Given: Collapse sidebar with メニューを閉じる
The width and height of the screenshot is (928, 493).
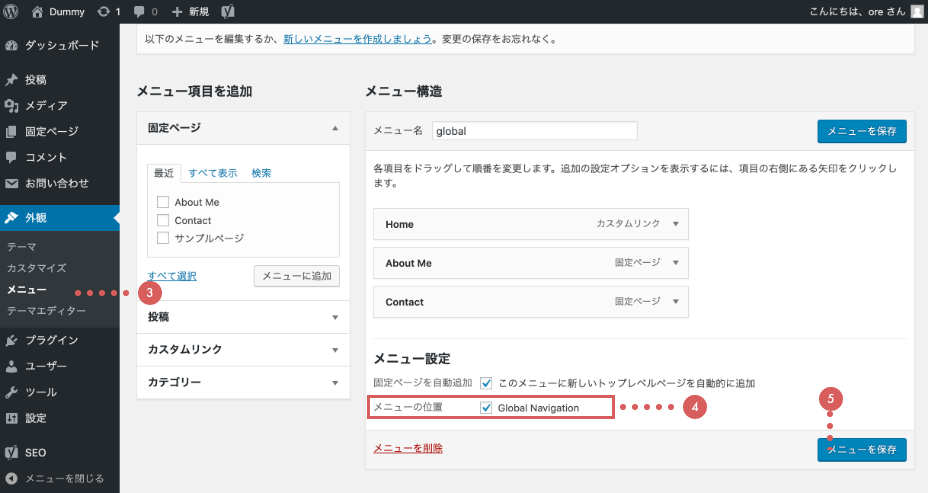Looking at the screenshot, I should click(63, 478).
